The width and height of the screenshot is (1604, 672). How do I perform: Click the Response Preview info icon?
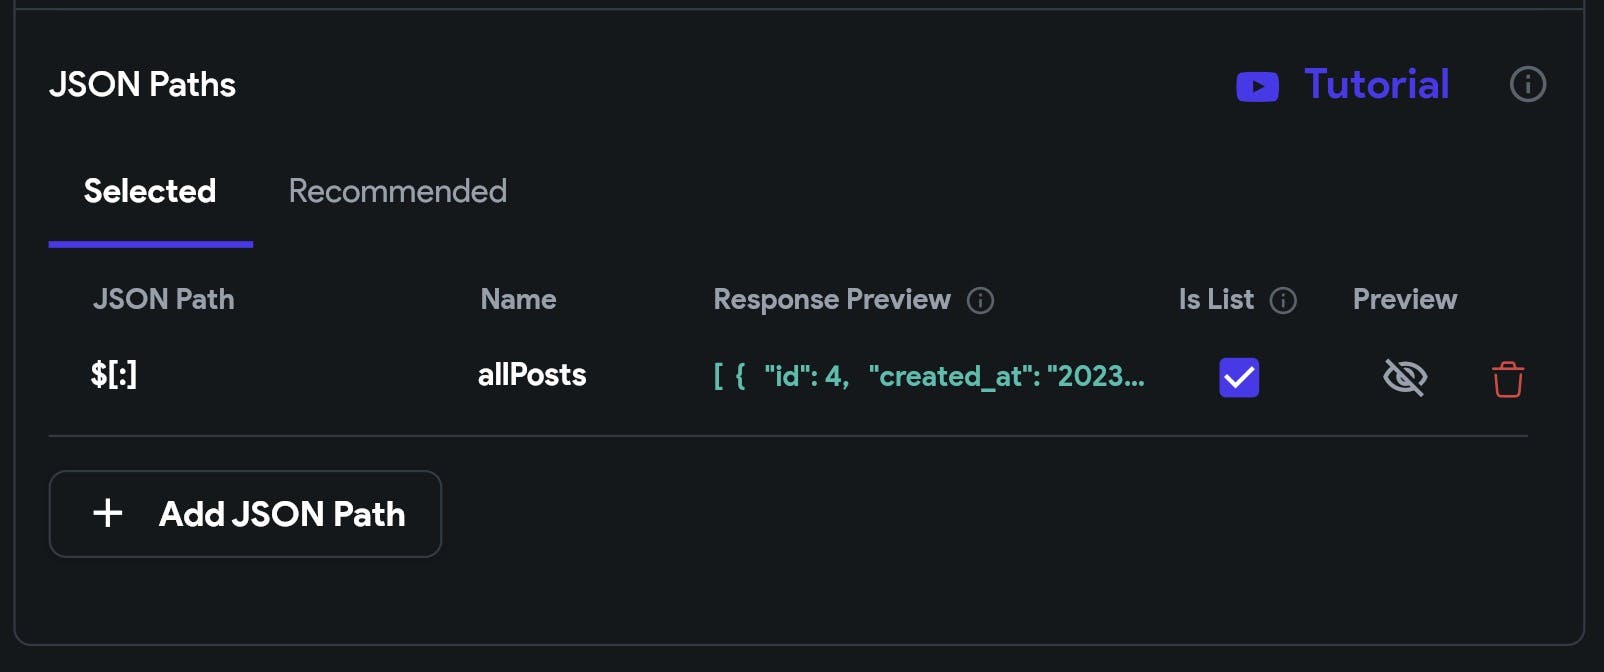click(980, 300)
